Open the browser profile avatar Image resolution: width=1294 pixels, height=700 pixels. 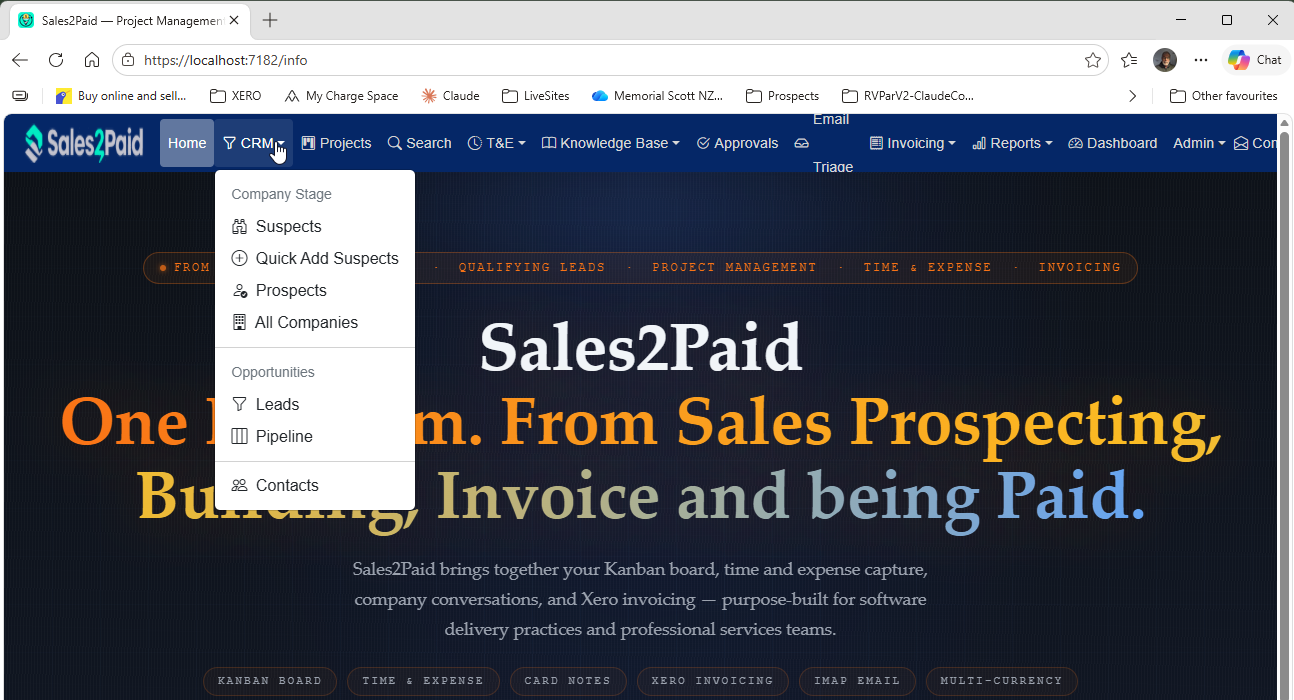(1165, 60)
